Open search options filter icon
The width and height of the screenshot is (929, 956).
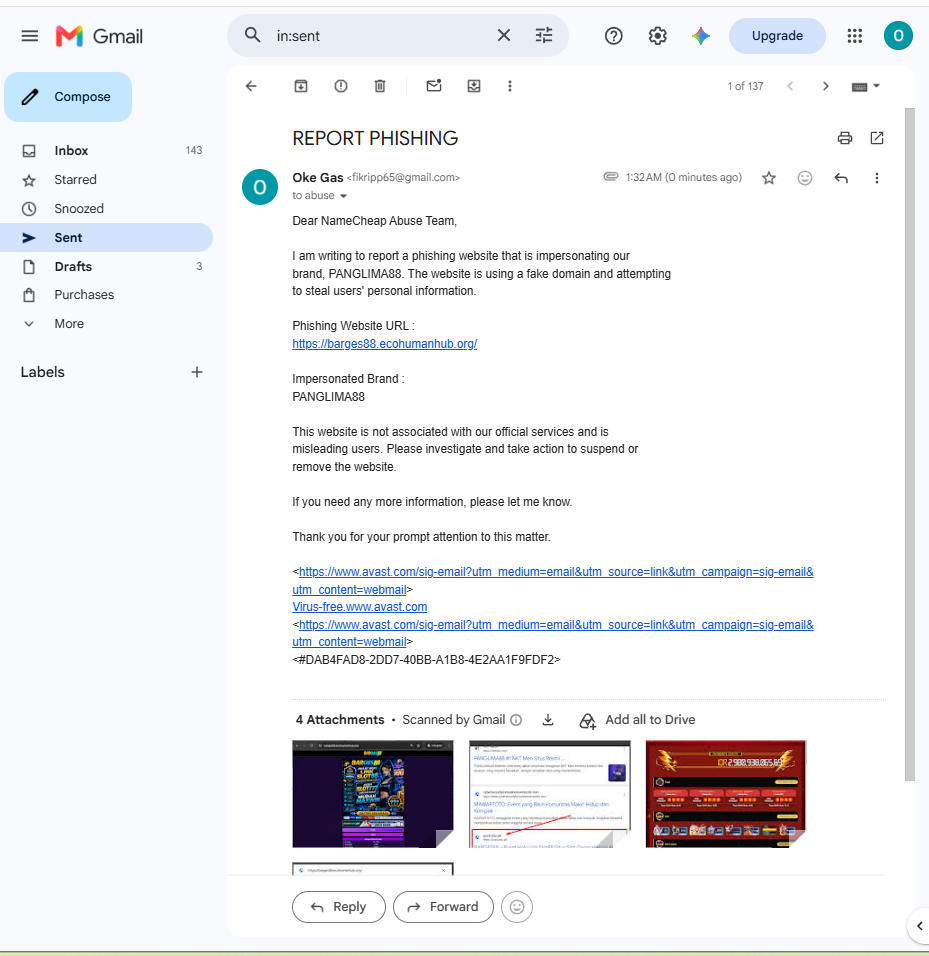(x=544, y=35)
